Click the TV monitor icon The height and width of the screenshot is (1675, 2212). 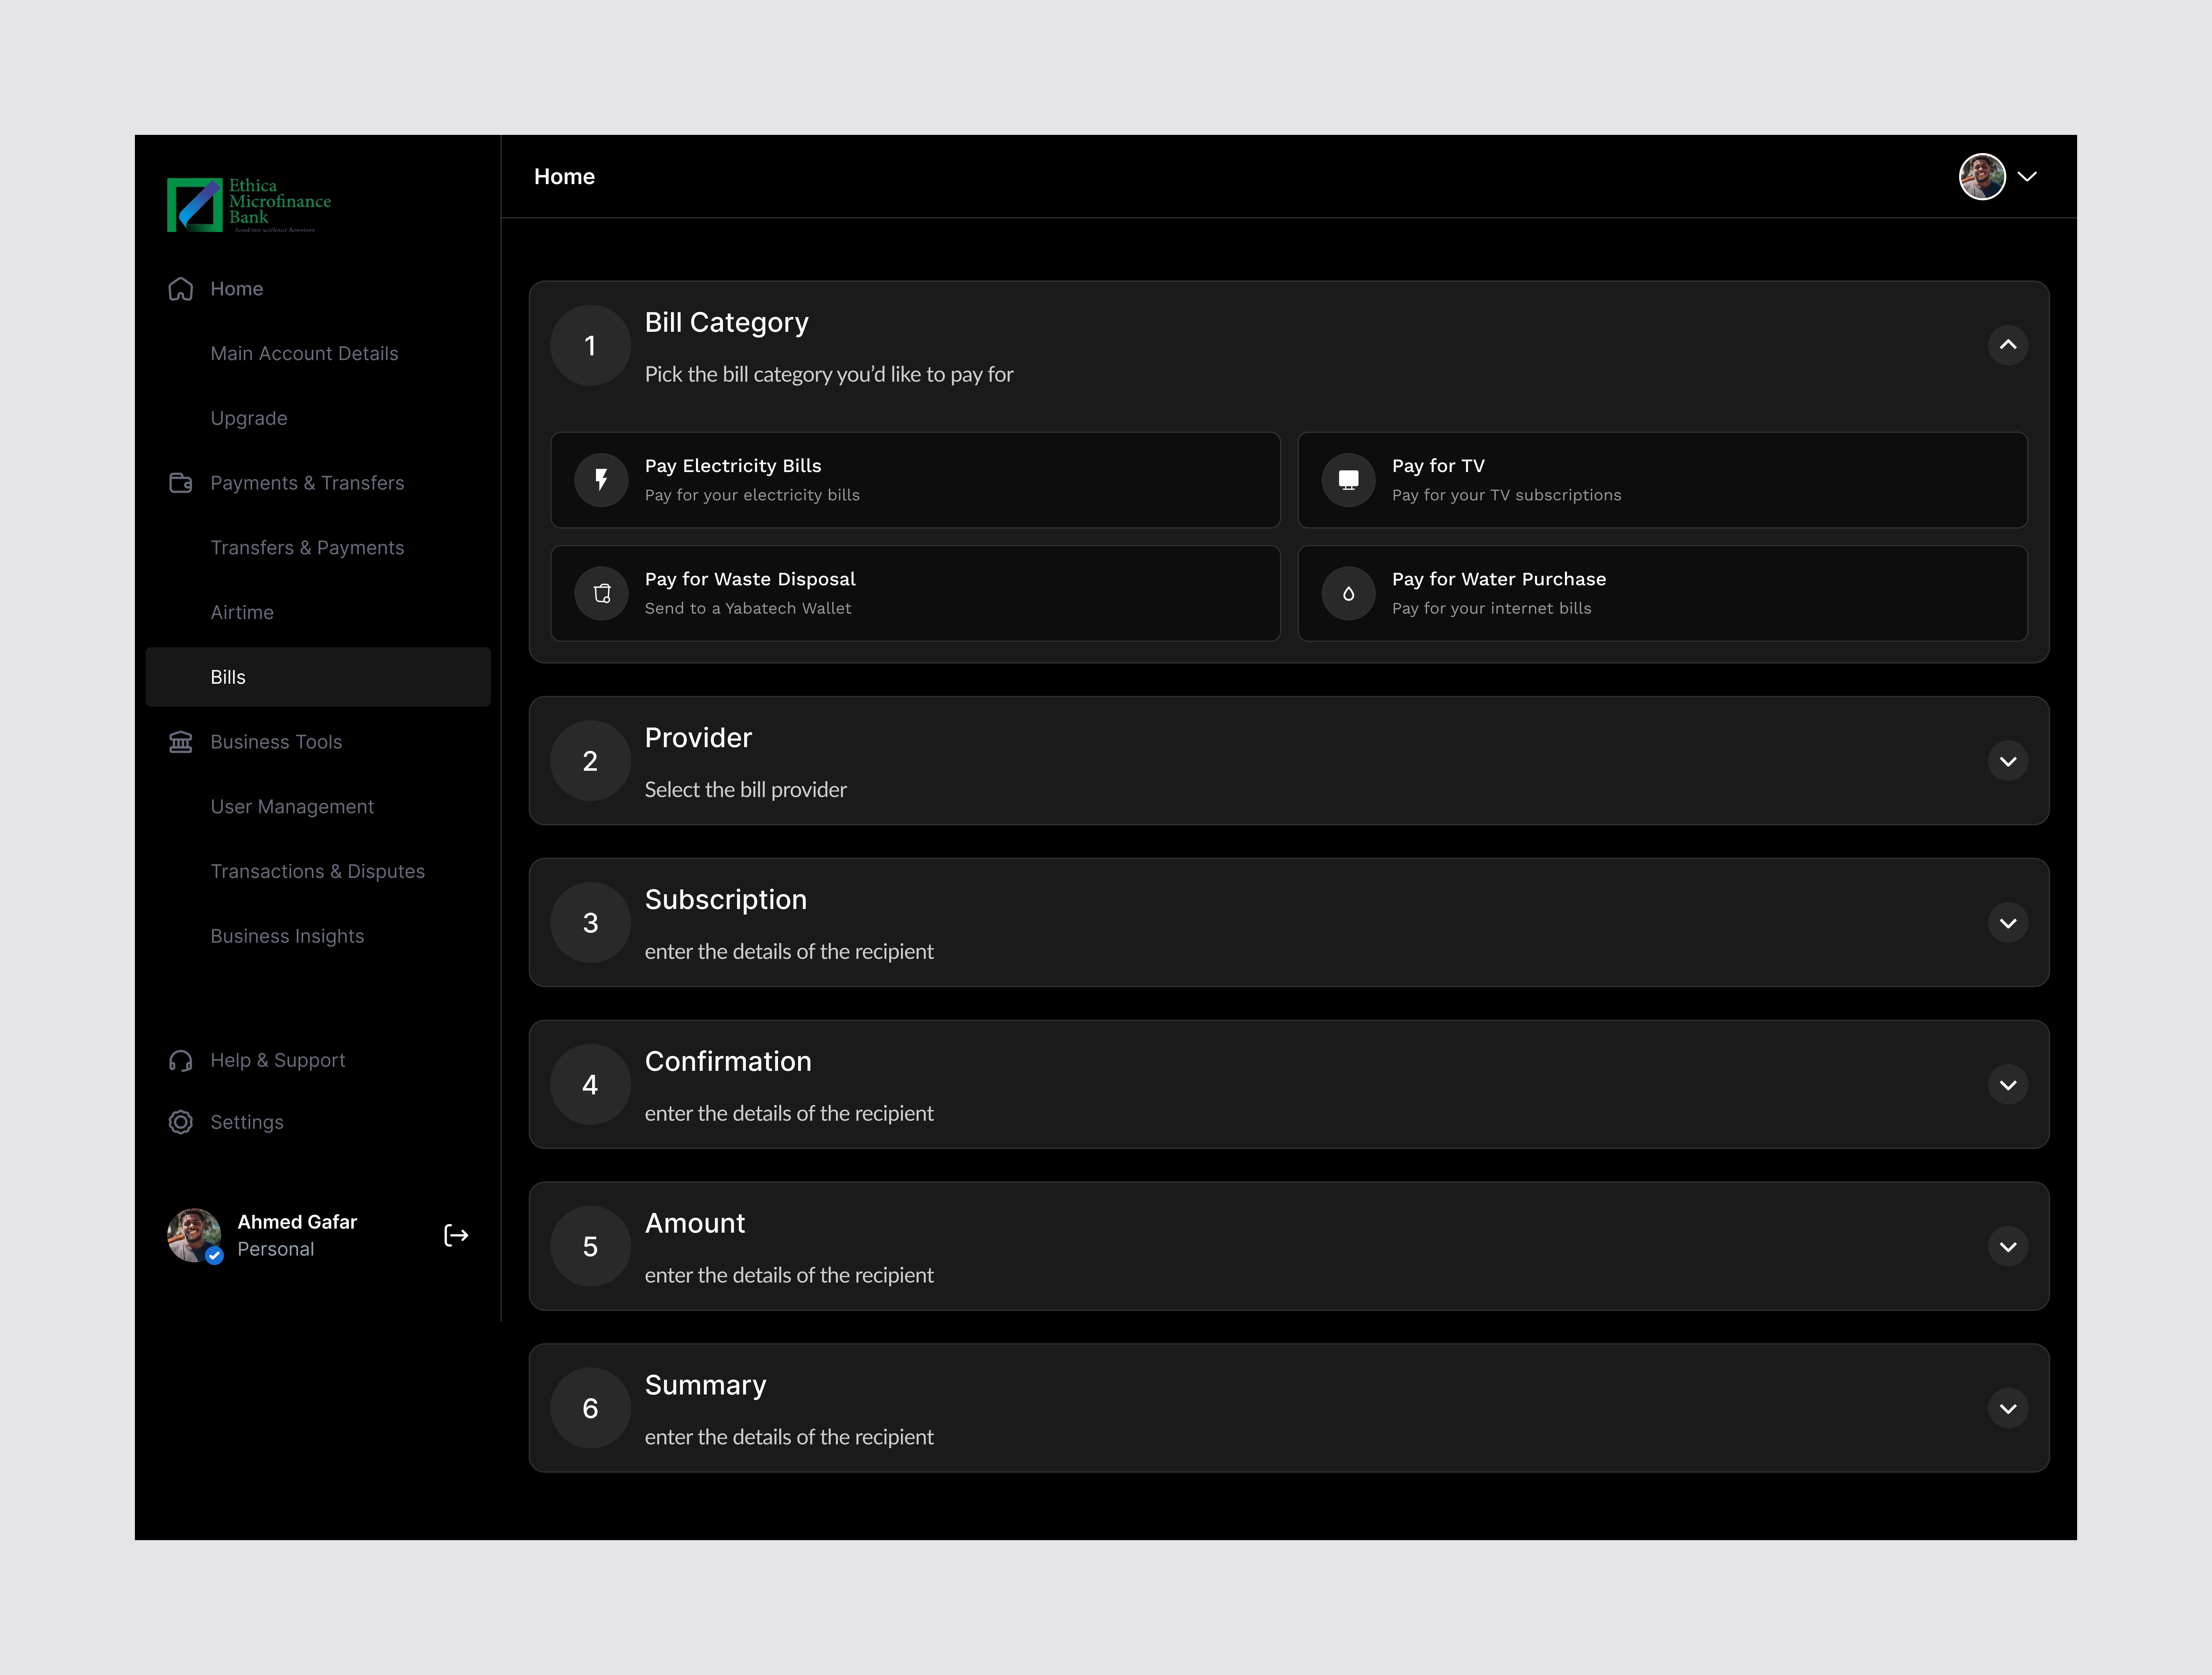[x=1348, y=480]
